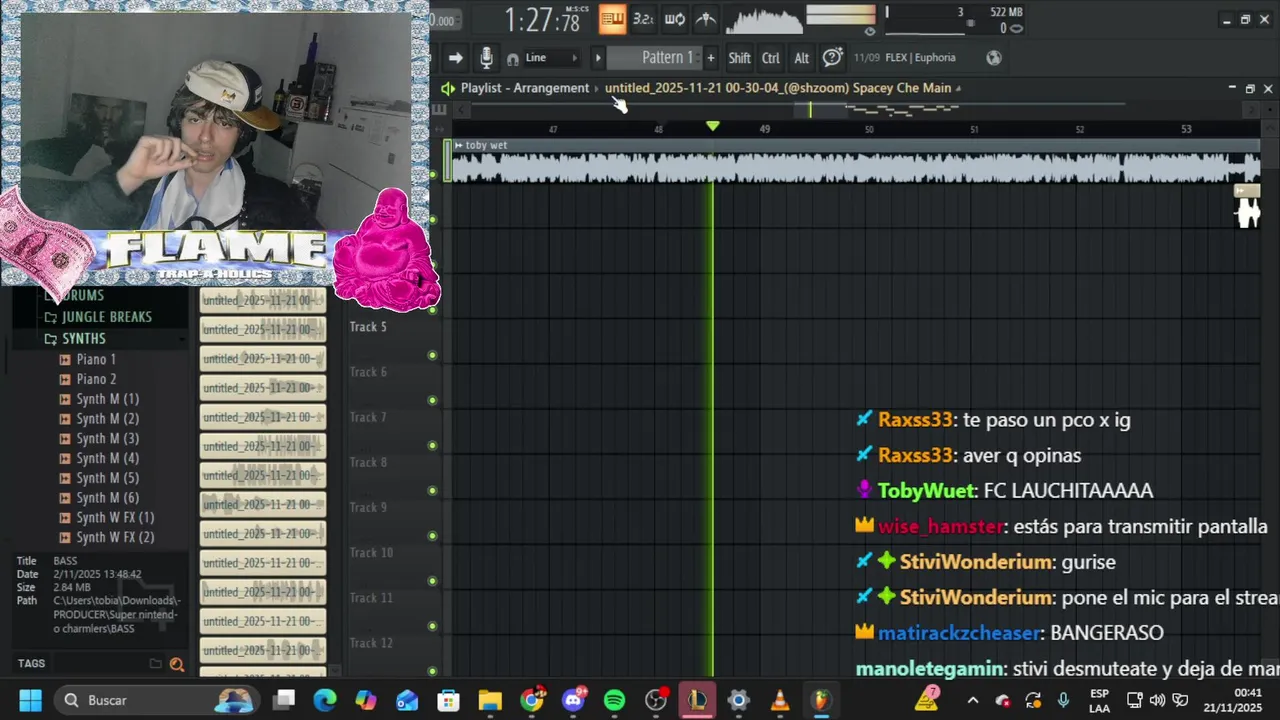This screenshot has width=1280, height=720.
Task: Mute Track 5 using its green dot
Action: coord(432,355)
